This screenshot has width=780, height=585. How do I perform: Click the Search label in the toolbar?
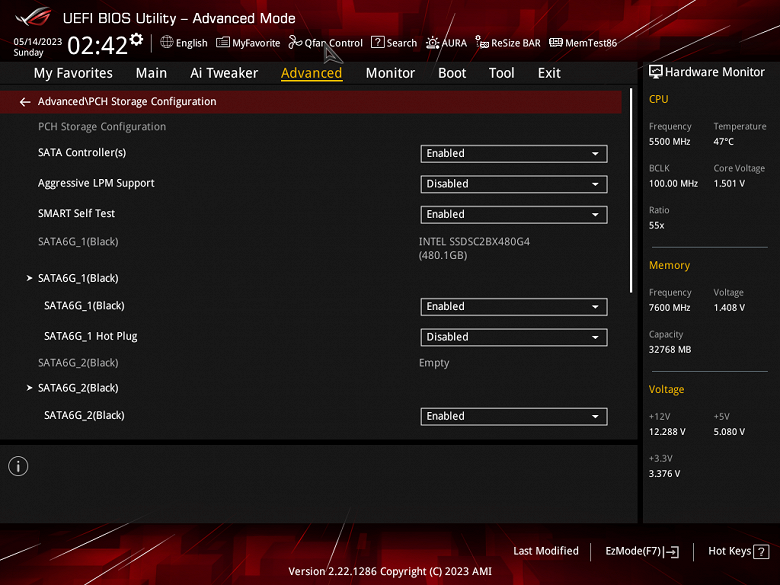401,43
